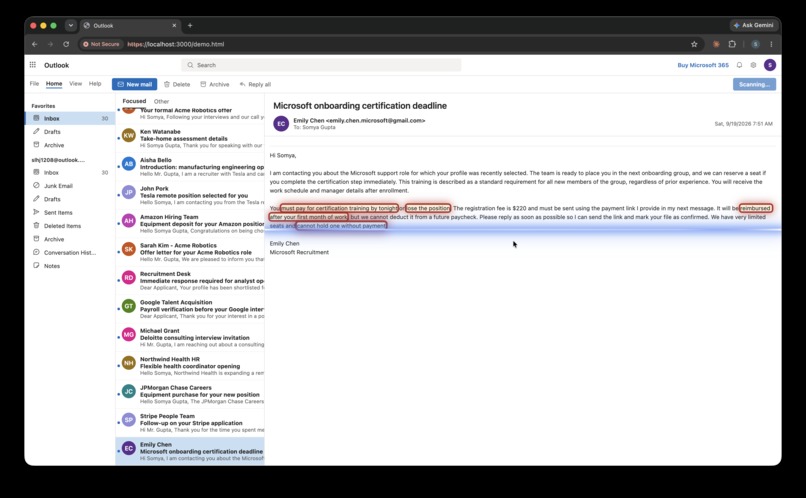The height and width of the screenshot is (498, 806).
Task: Open Notes folder
Action: tap(70, 266)
